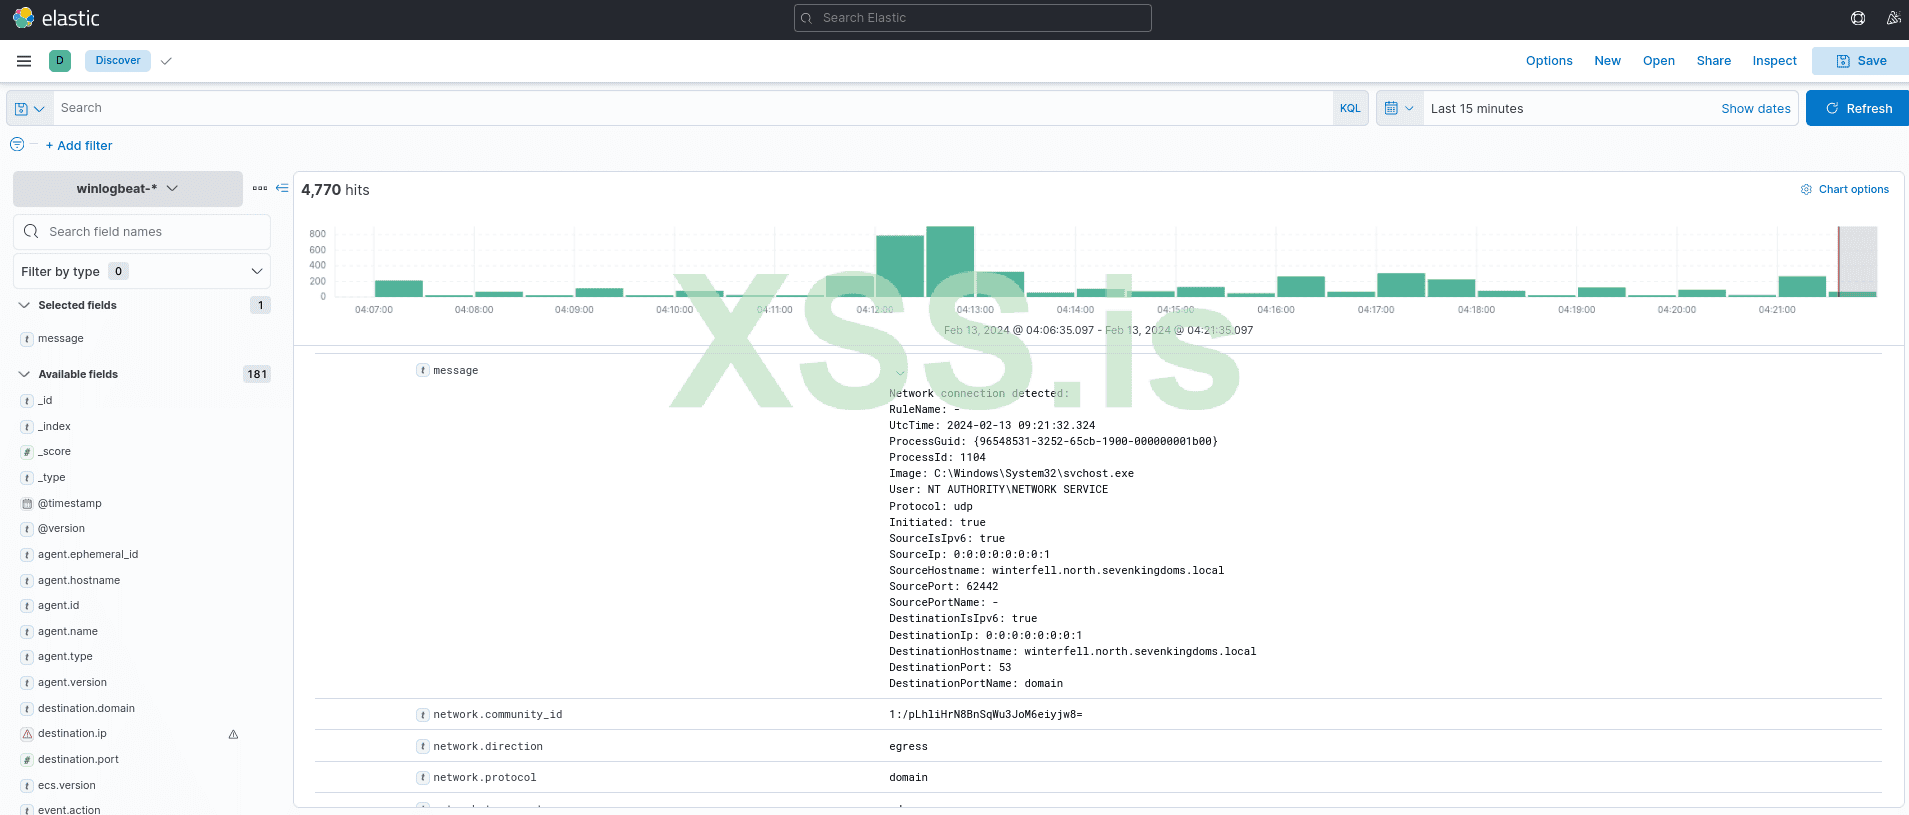Open the Share menu
This screenshot has width=1909, height=815.
[x=1714, y=61]
